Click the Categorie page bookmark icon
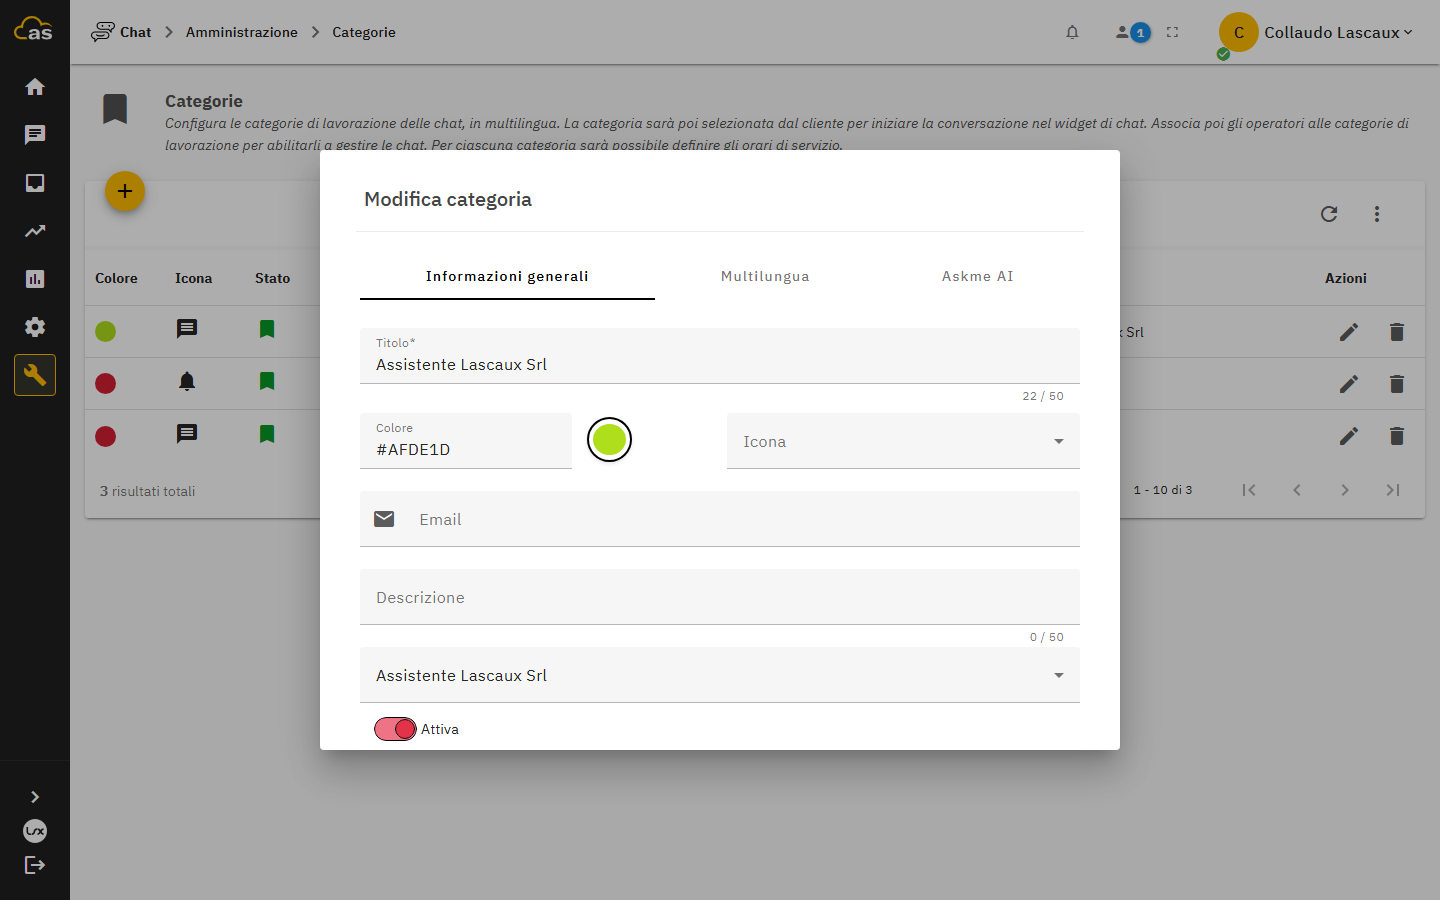Viewport: 1440px width, 900px height. 115,109
